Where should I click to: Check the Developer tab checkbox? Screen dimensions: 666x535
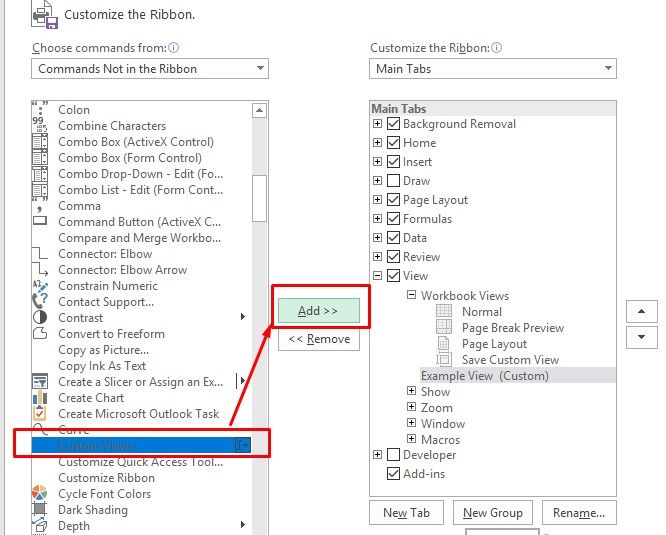[x=393, y=455]
